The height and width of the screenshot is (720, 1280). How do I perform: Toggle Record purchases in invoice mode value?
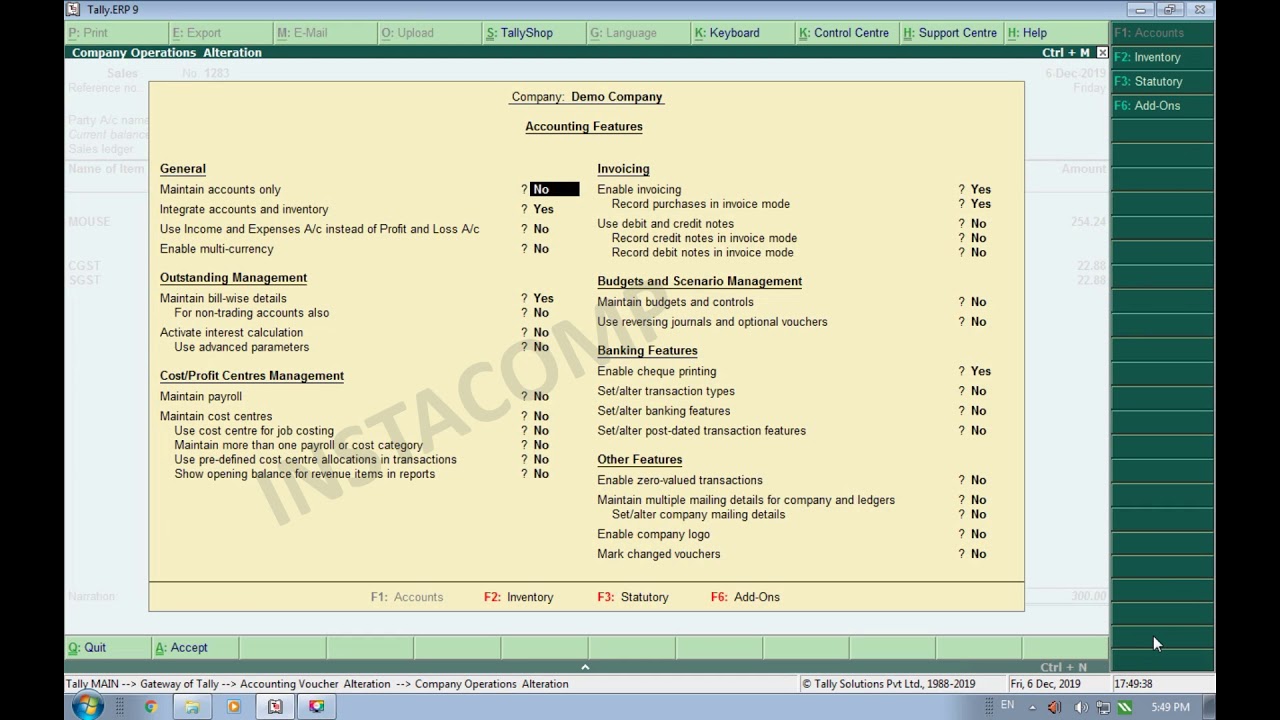coord(981,204)
